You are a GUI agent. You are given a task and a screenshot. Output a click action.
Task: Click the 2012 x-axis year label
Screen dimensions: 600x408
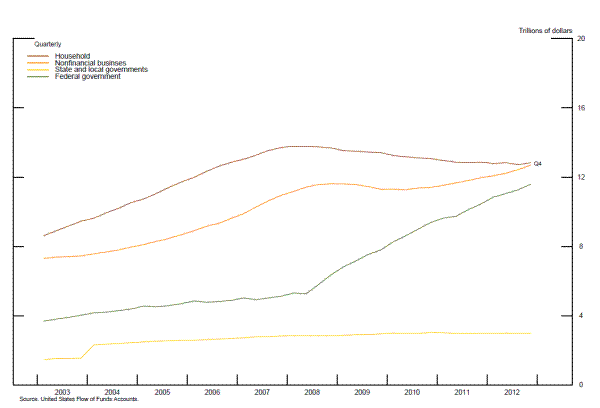[511, 392]
